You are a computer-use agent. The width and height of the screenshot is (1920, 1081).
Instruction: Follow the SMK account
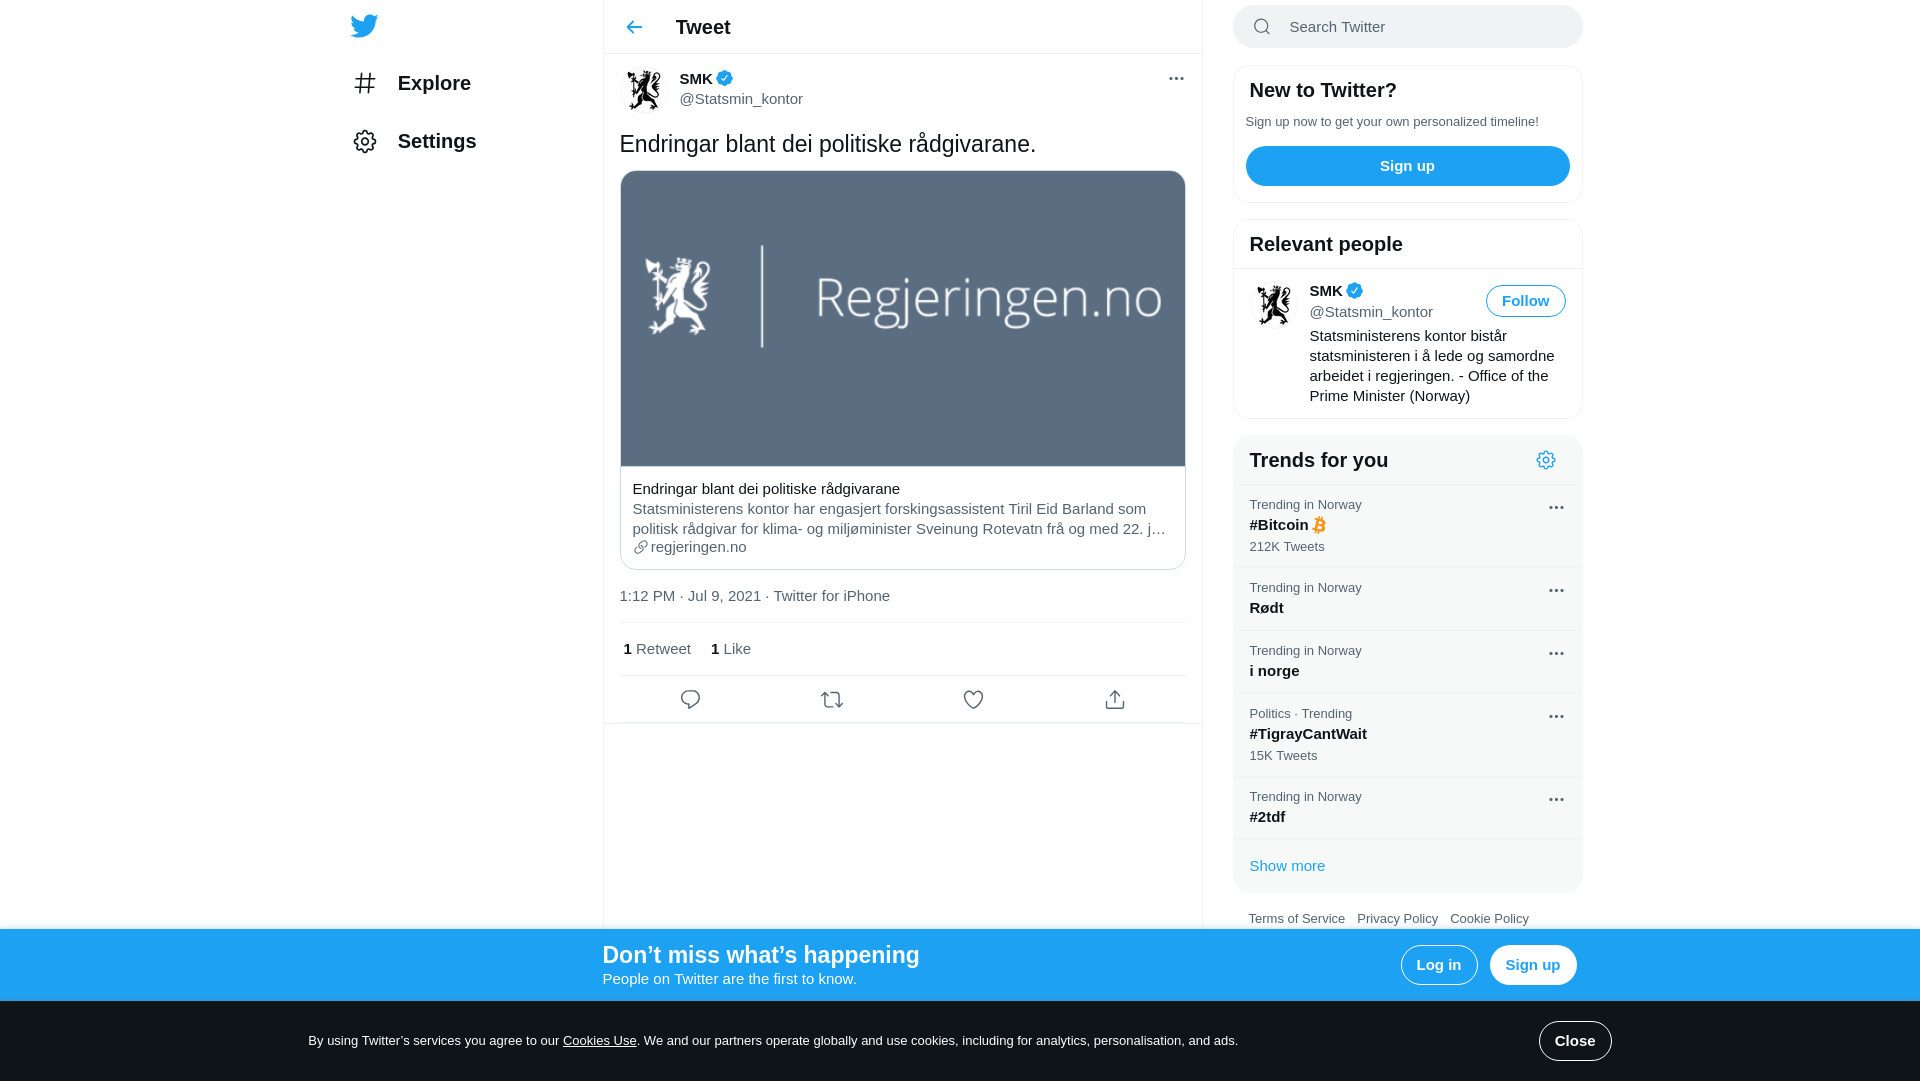1525,301
